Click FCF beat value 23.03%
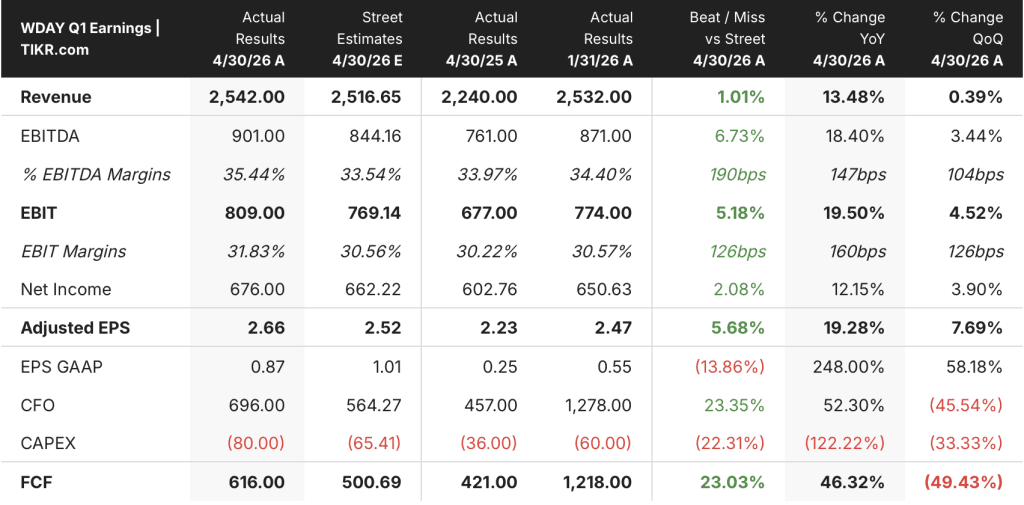This screenshot has width=1024, height=505. tap(732, 483)
